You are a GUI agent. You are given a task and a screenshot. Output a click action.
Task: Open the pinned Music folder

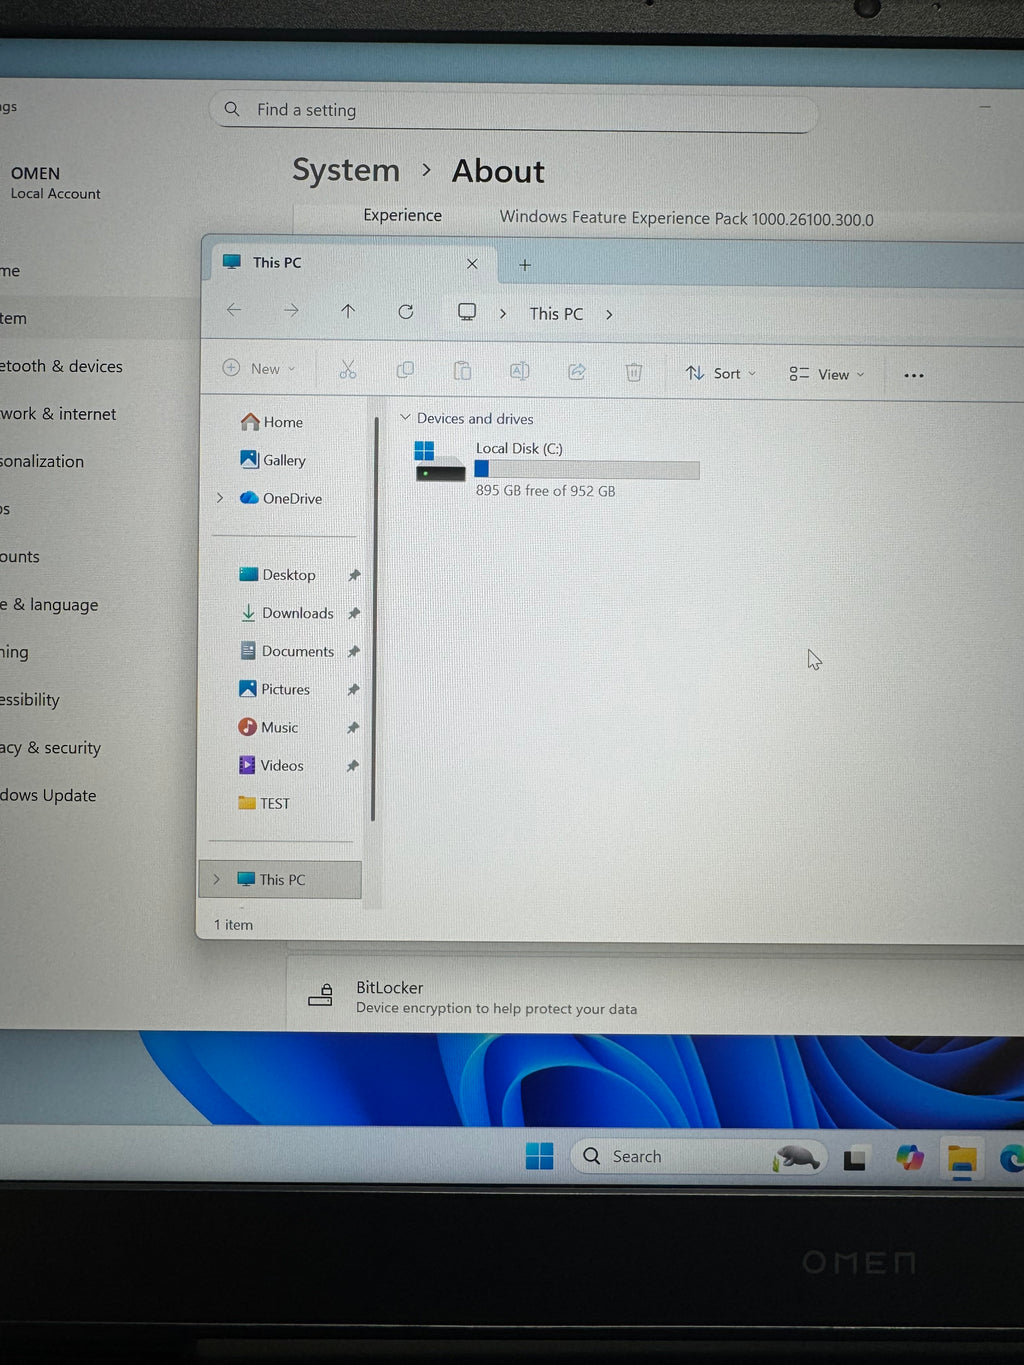(268, 727)
